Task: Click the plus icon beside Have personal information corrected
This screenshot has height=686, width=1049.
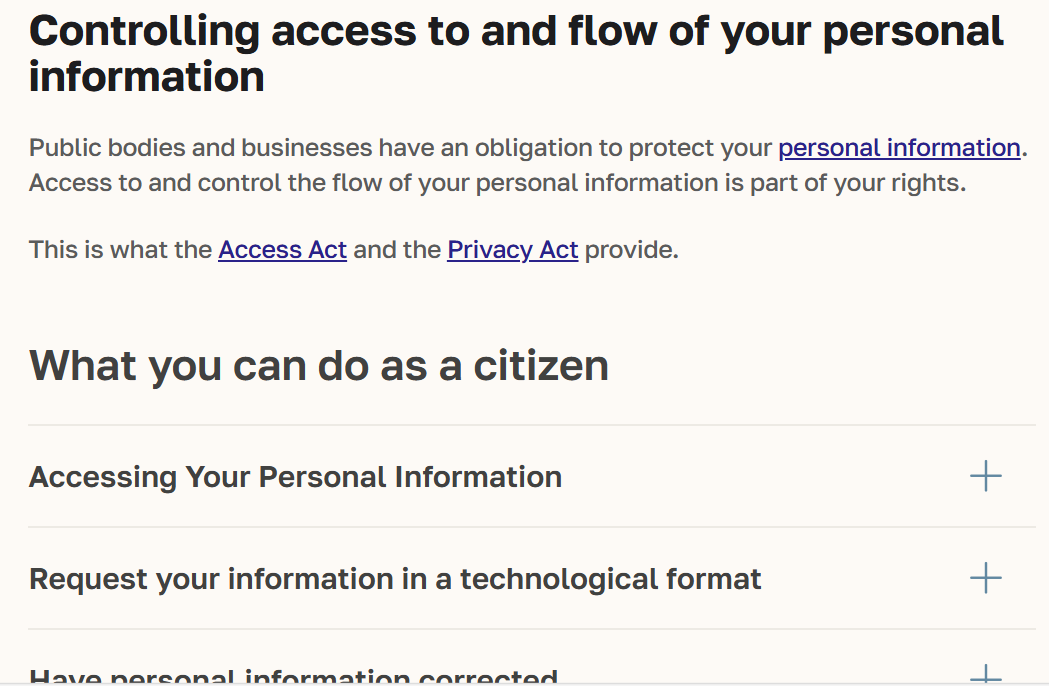Action: [985, 676]
